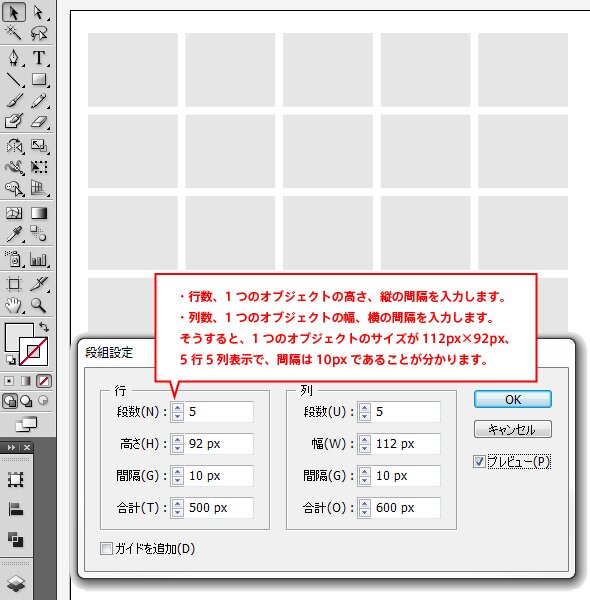Apply solid Color mode button
The image size is (590, 600).
click(x=9, y=381)
